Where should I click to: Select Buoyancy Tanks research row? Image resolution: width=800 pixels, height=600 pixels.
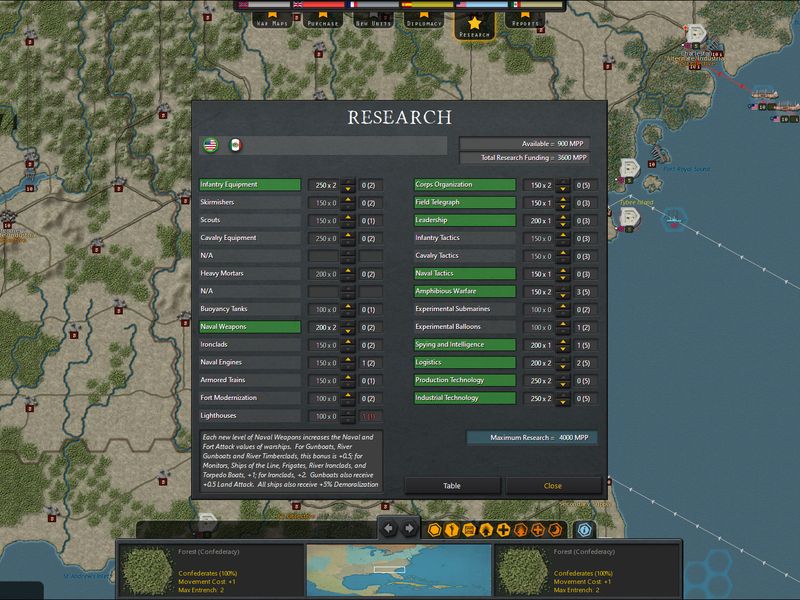tap(250, 309)
